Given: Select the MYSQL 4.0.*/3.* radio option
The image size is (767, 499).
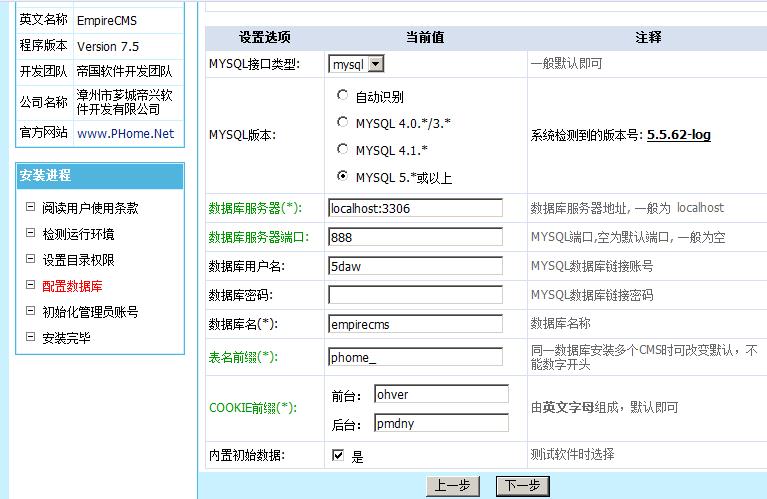Looking at the screenshot, I should click(x=342, y=122).
